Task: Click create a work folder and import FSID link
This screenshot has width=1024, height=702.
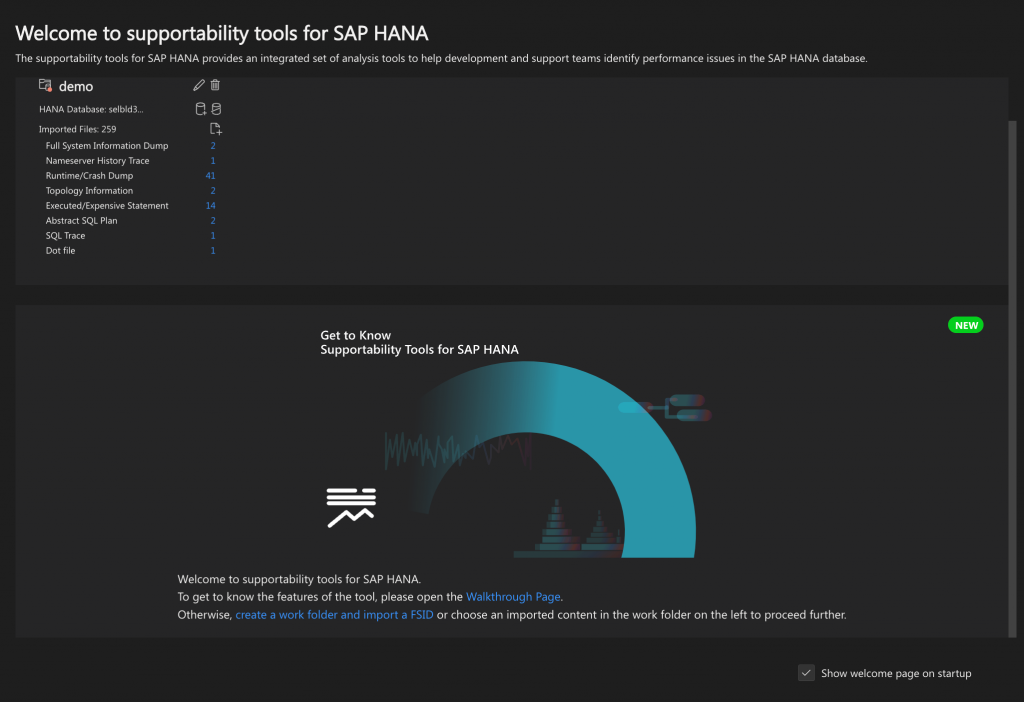Action: (x=334, y=614)
